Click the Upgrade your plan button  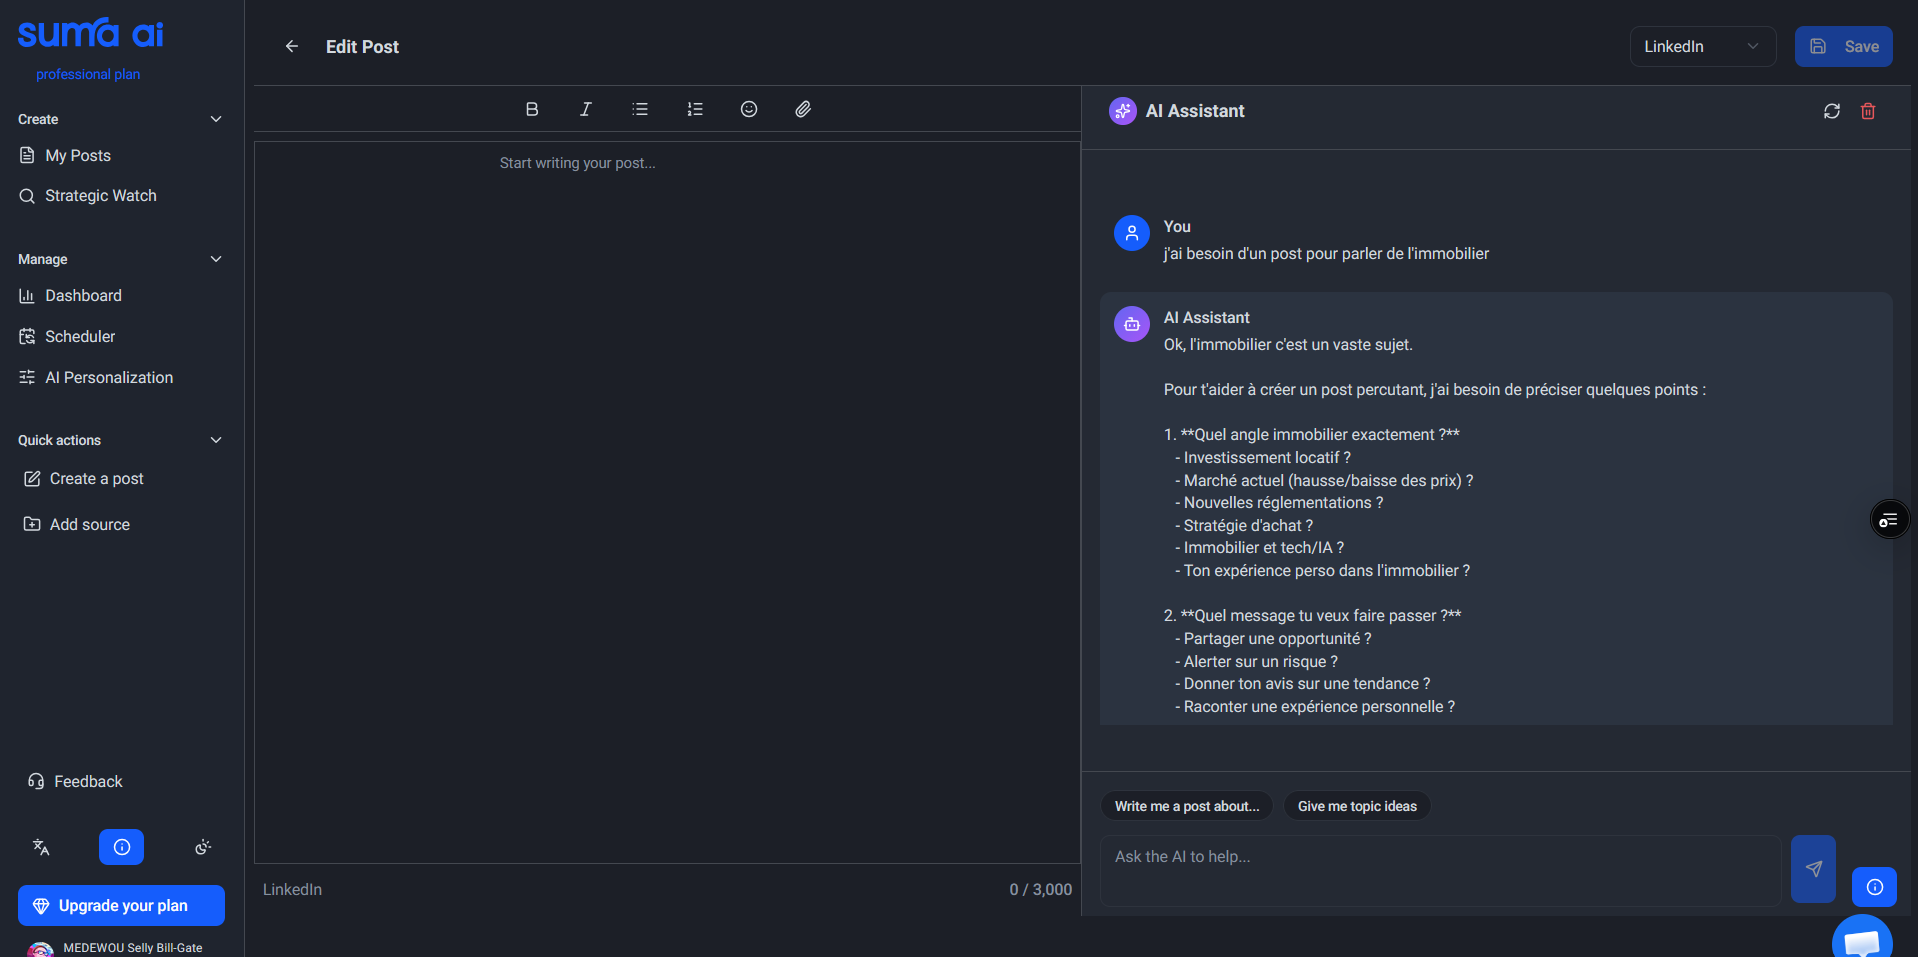click(121, 905)
